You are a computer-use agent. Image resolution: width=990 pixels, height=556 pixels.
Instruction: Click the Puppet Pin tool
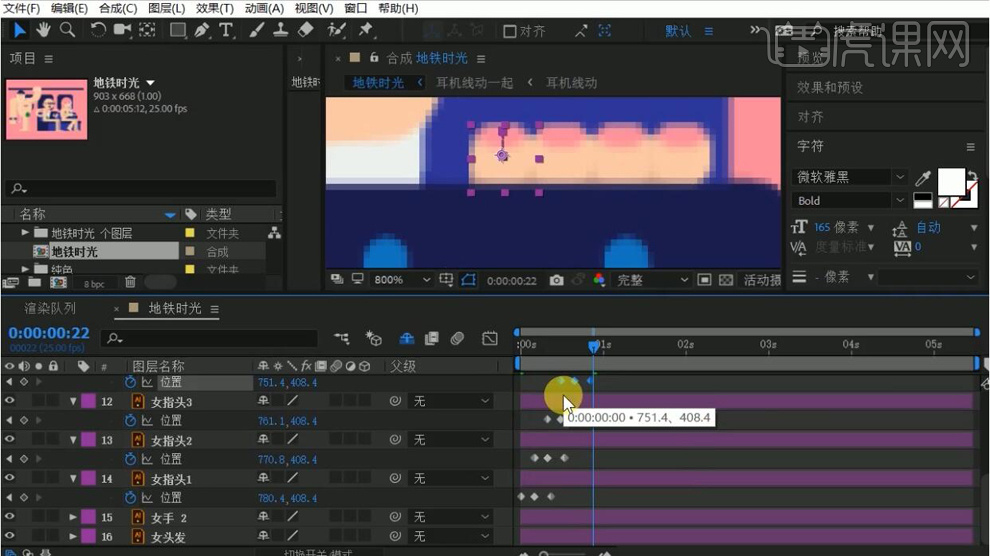pos(365,30)
